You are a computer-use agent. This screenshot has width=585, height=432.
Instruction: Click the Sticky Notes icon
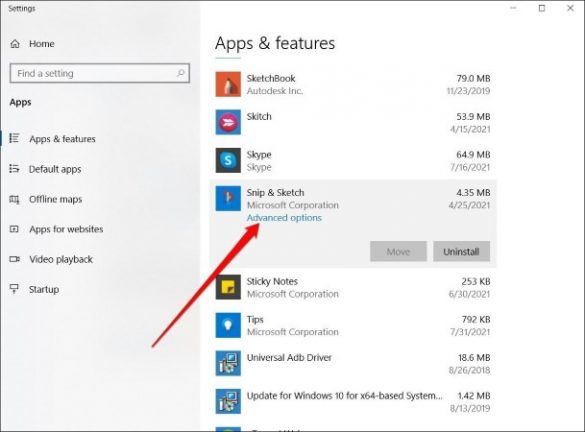pyautogui.click(x=228, y=287)
